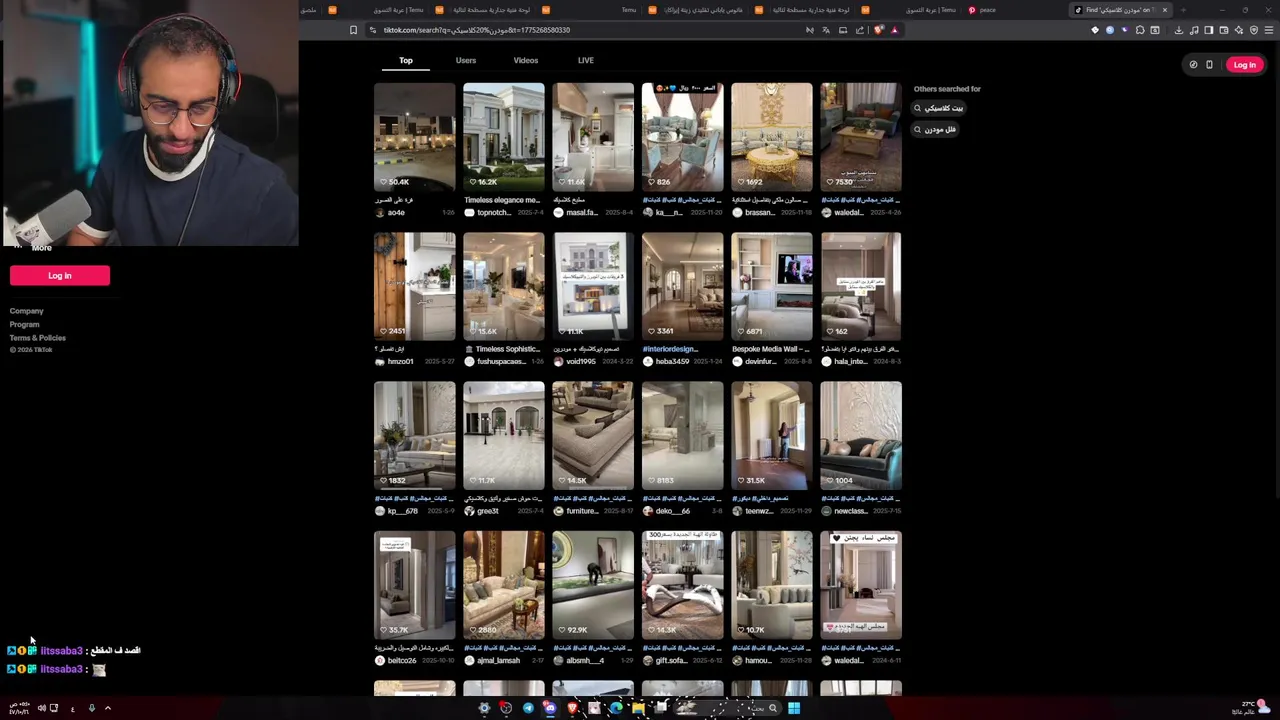Click the page translate icon in address bar

pos(826,30)
